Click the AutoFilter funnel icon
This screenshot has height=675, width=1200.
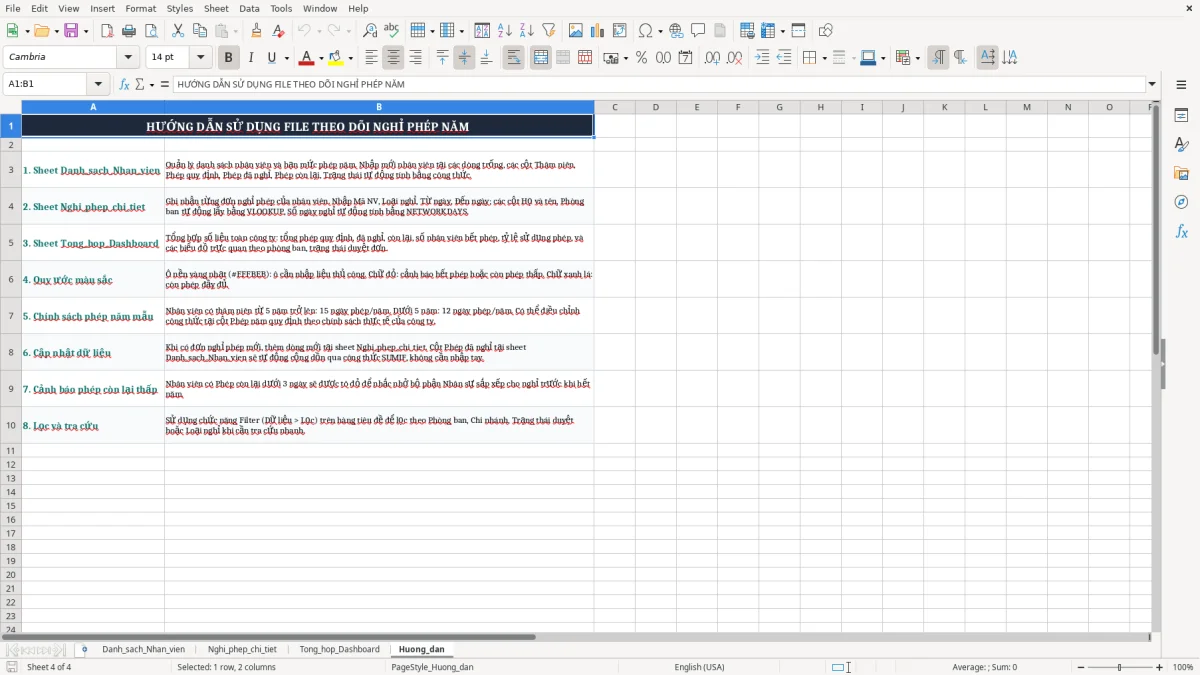(549, 31)
